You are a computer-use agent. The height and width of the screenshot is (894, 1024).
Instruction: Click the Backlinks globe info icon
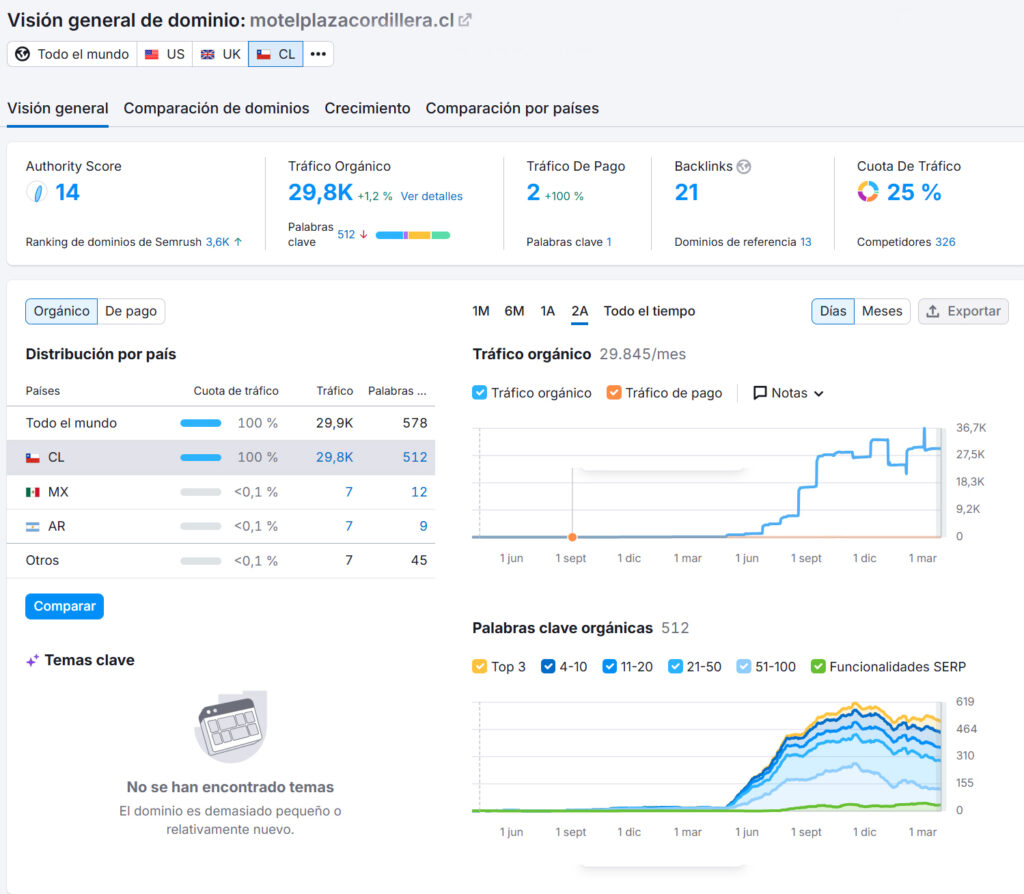(744, 167)
